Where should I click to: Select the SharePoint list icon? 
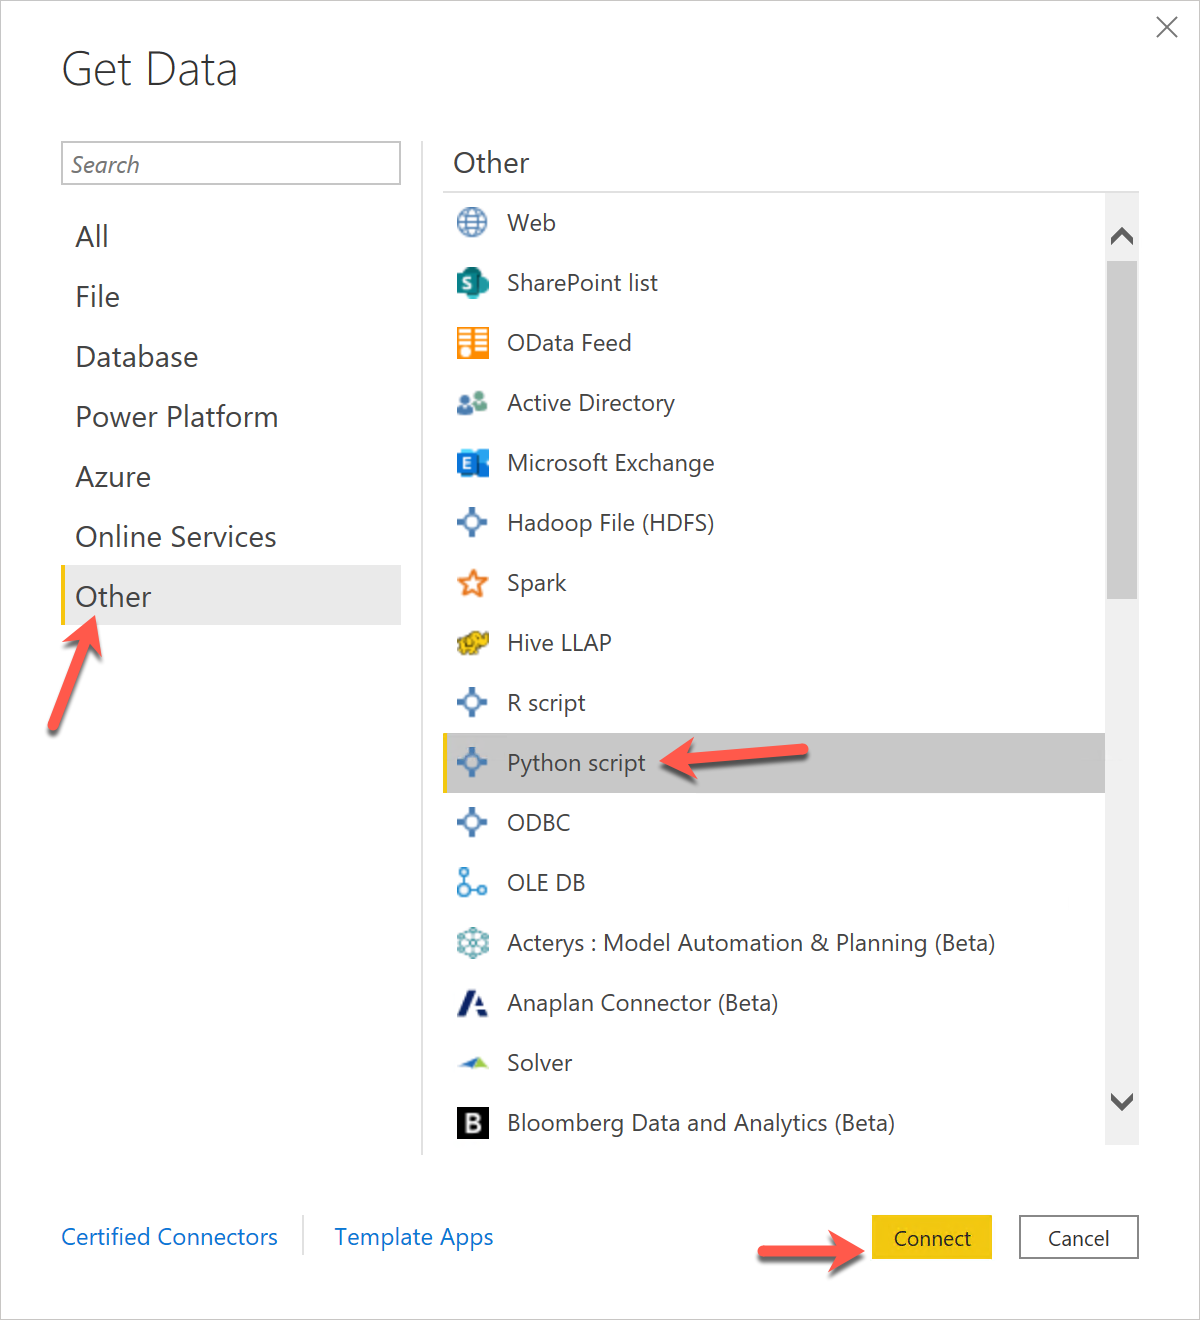[472, 283]
